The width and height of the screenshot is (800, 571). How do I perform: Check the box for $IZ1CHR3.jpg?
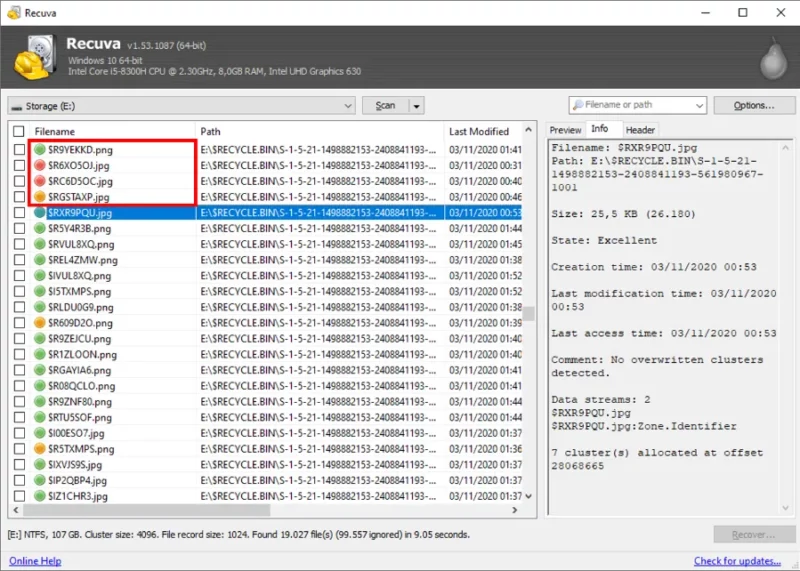pyautogui.click(x=19, y=496)
